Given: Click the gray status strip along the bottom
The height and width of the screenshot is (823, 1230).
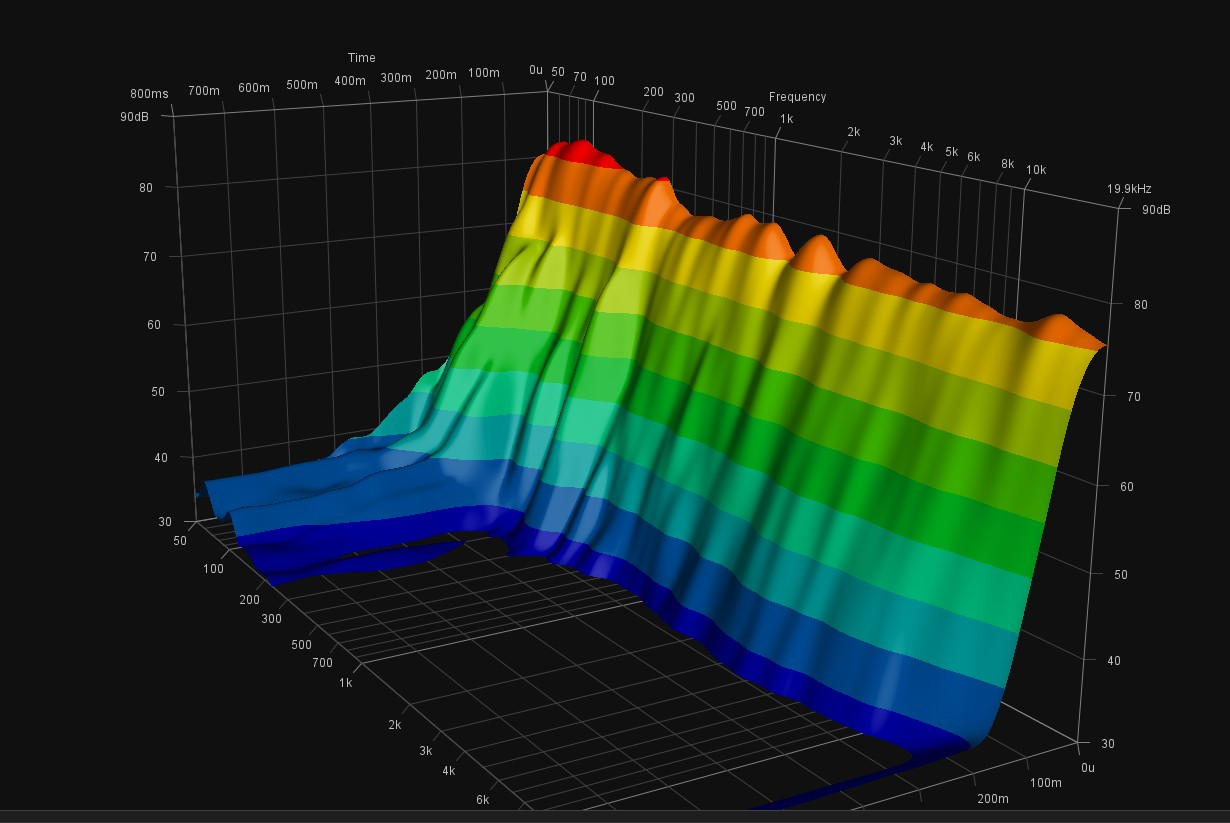Looking at the screenshot, I should coord(615,816).
